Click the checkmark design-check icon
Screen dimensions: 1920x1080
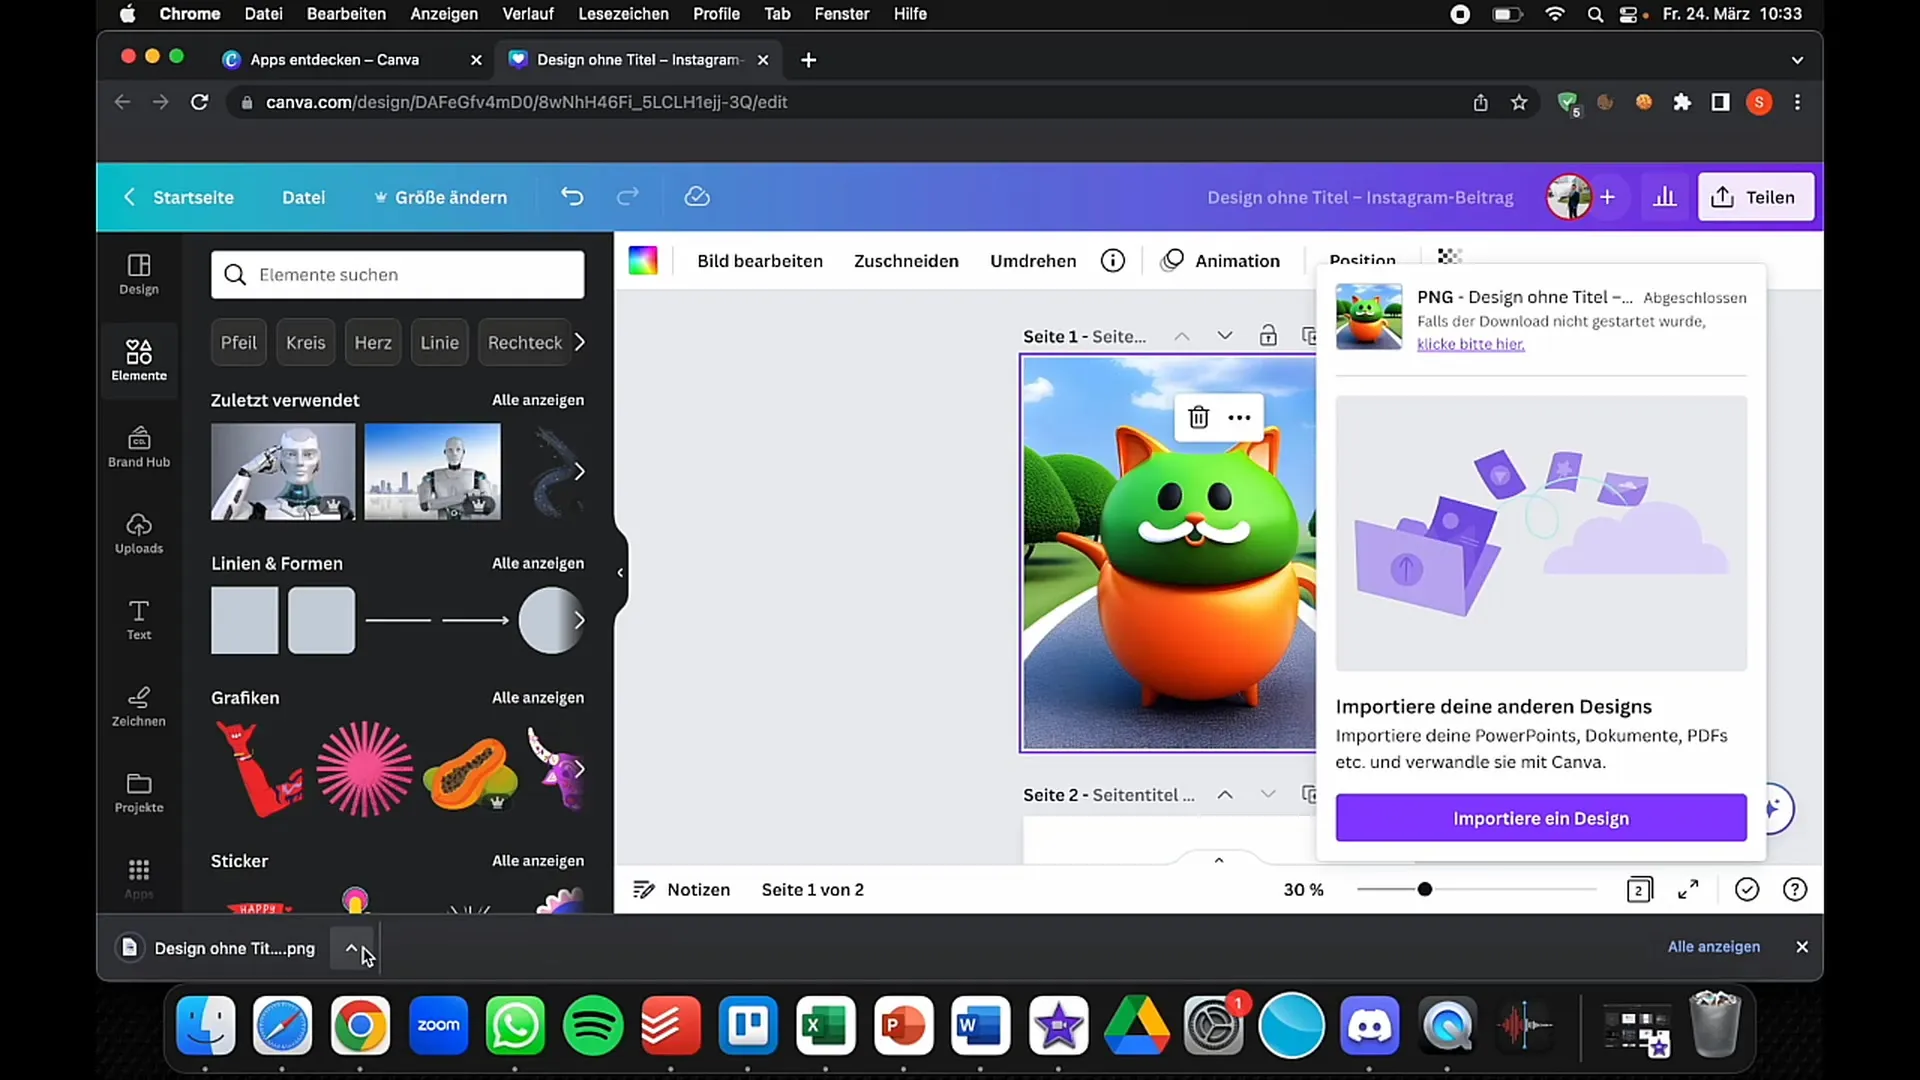[x=1747, y=890]
